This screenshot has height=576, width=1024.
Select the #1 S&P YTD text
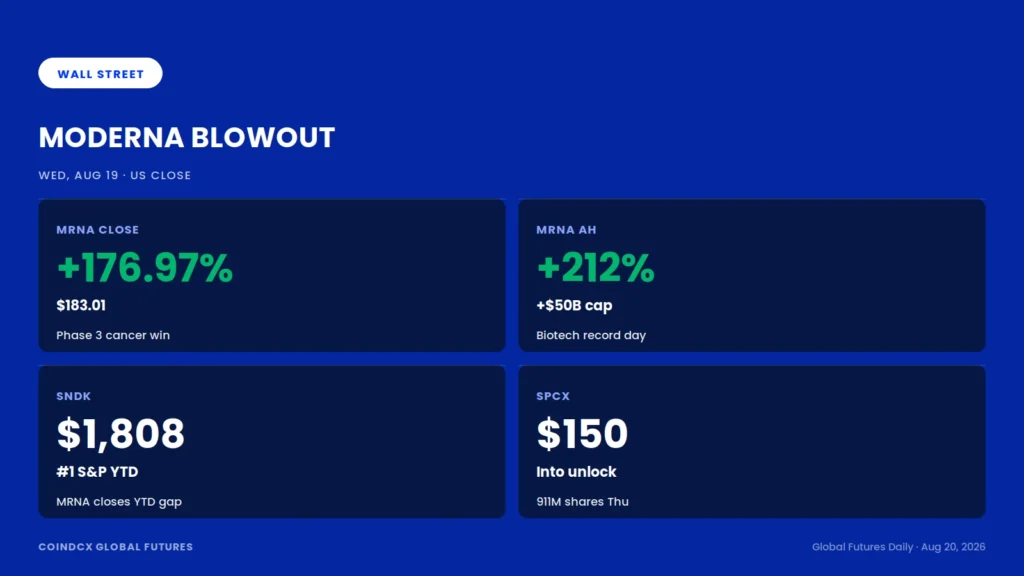pyautogui.click(x=97, y=472)
